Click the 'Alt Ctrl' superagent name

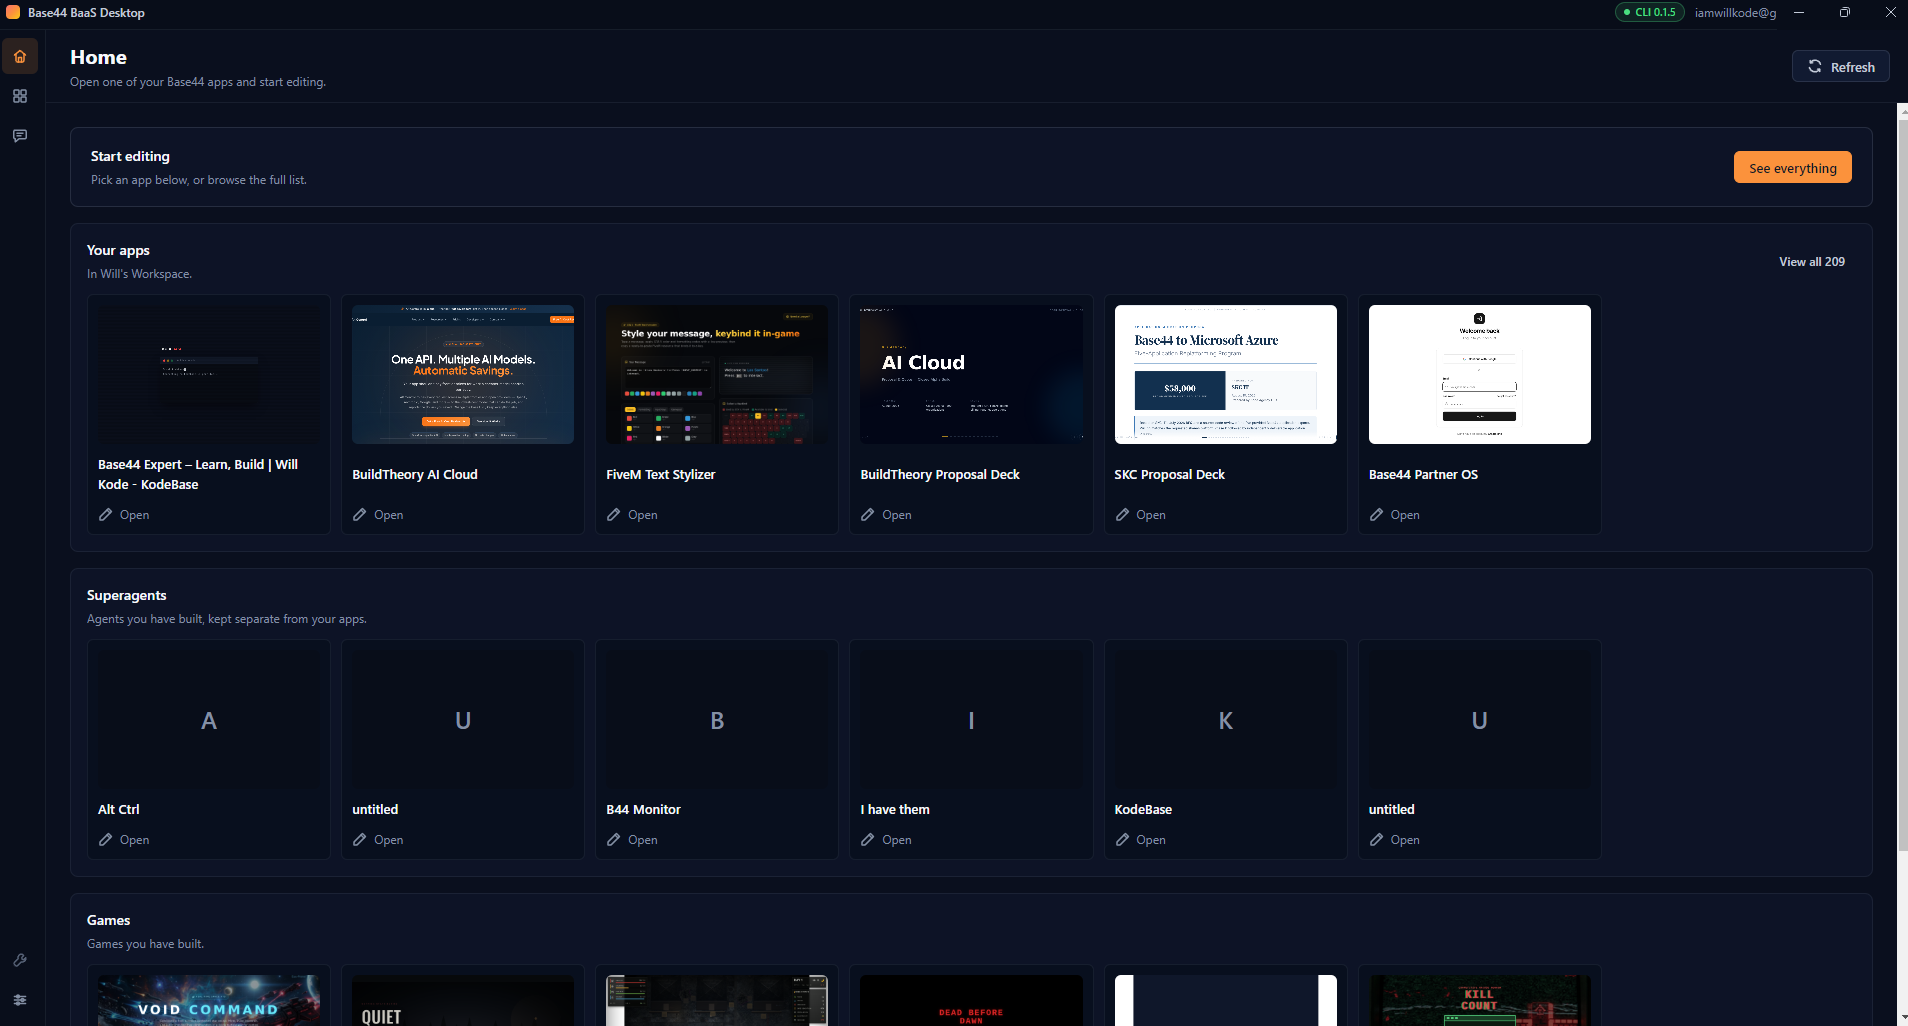click(119, 809)
